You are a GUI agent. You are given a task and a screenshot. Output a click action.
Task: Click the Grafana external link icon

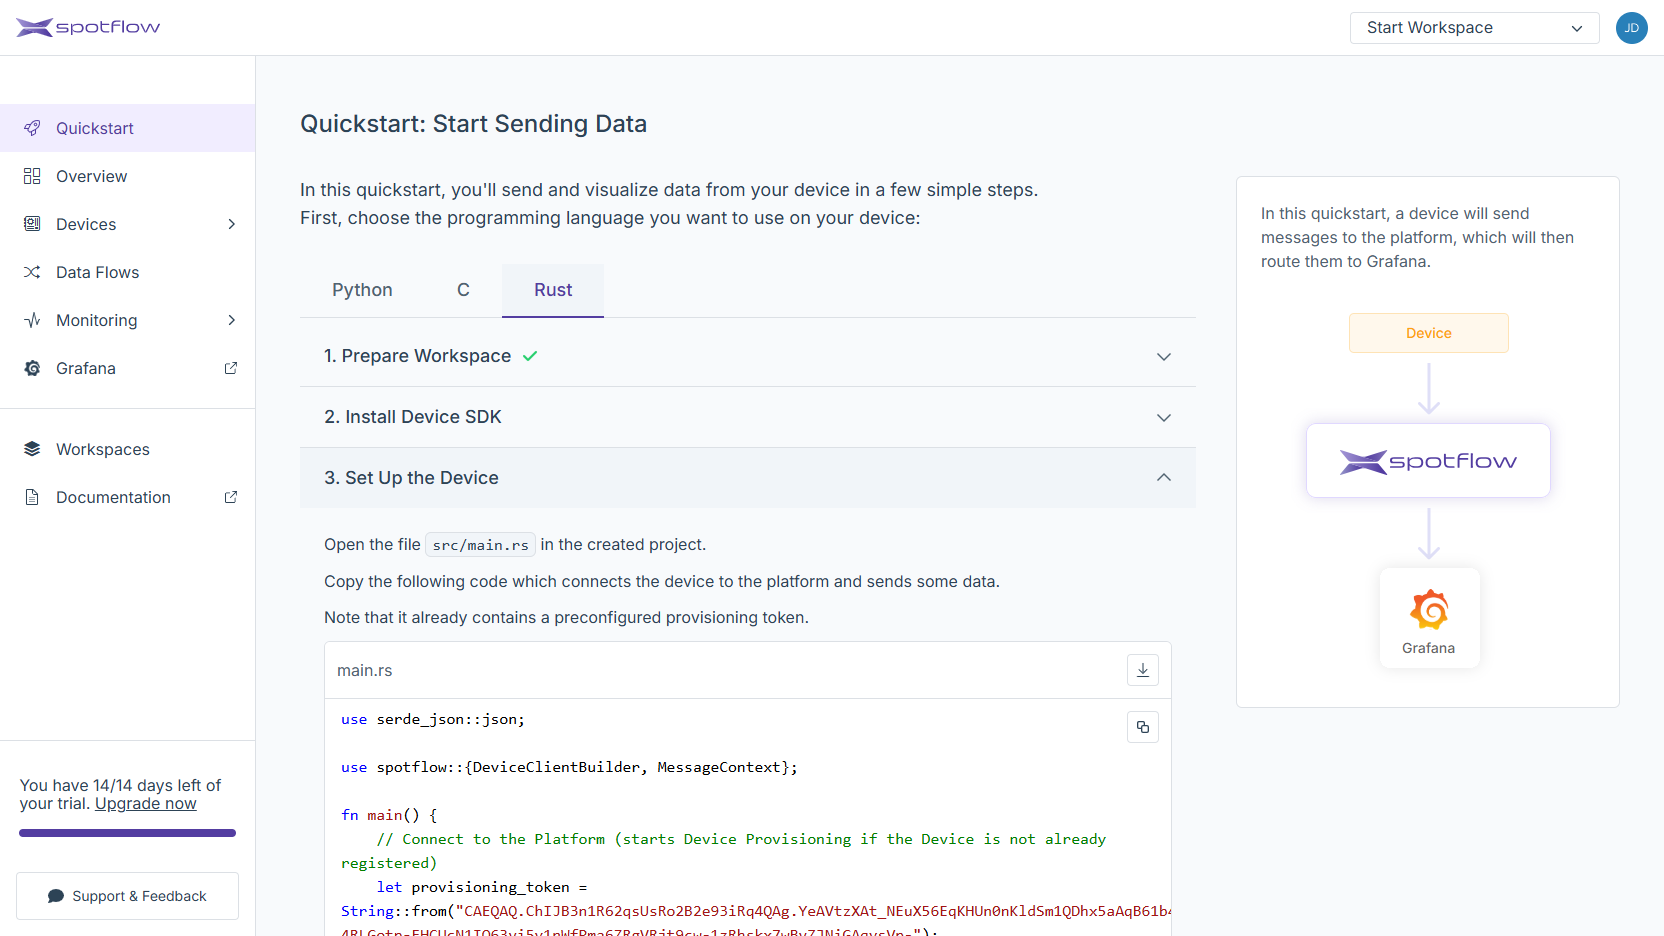click(231, 368)
